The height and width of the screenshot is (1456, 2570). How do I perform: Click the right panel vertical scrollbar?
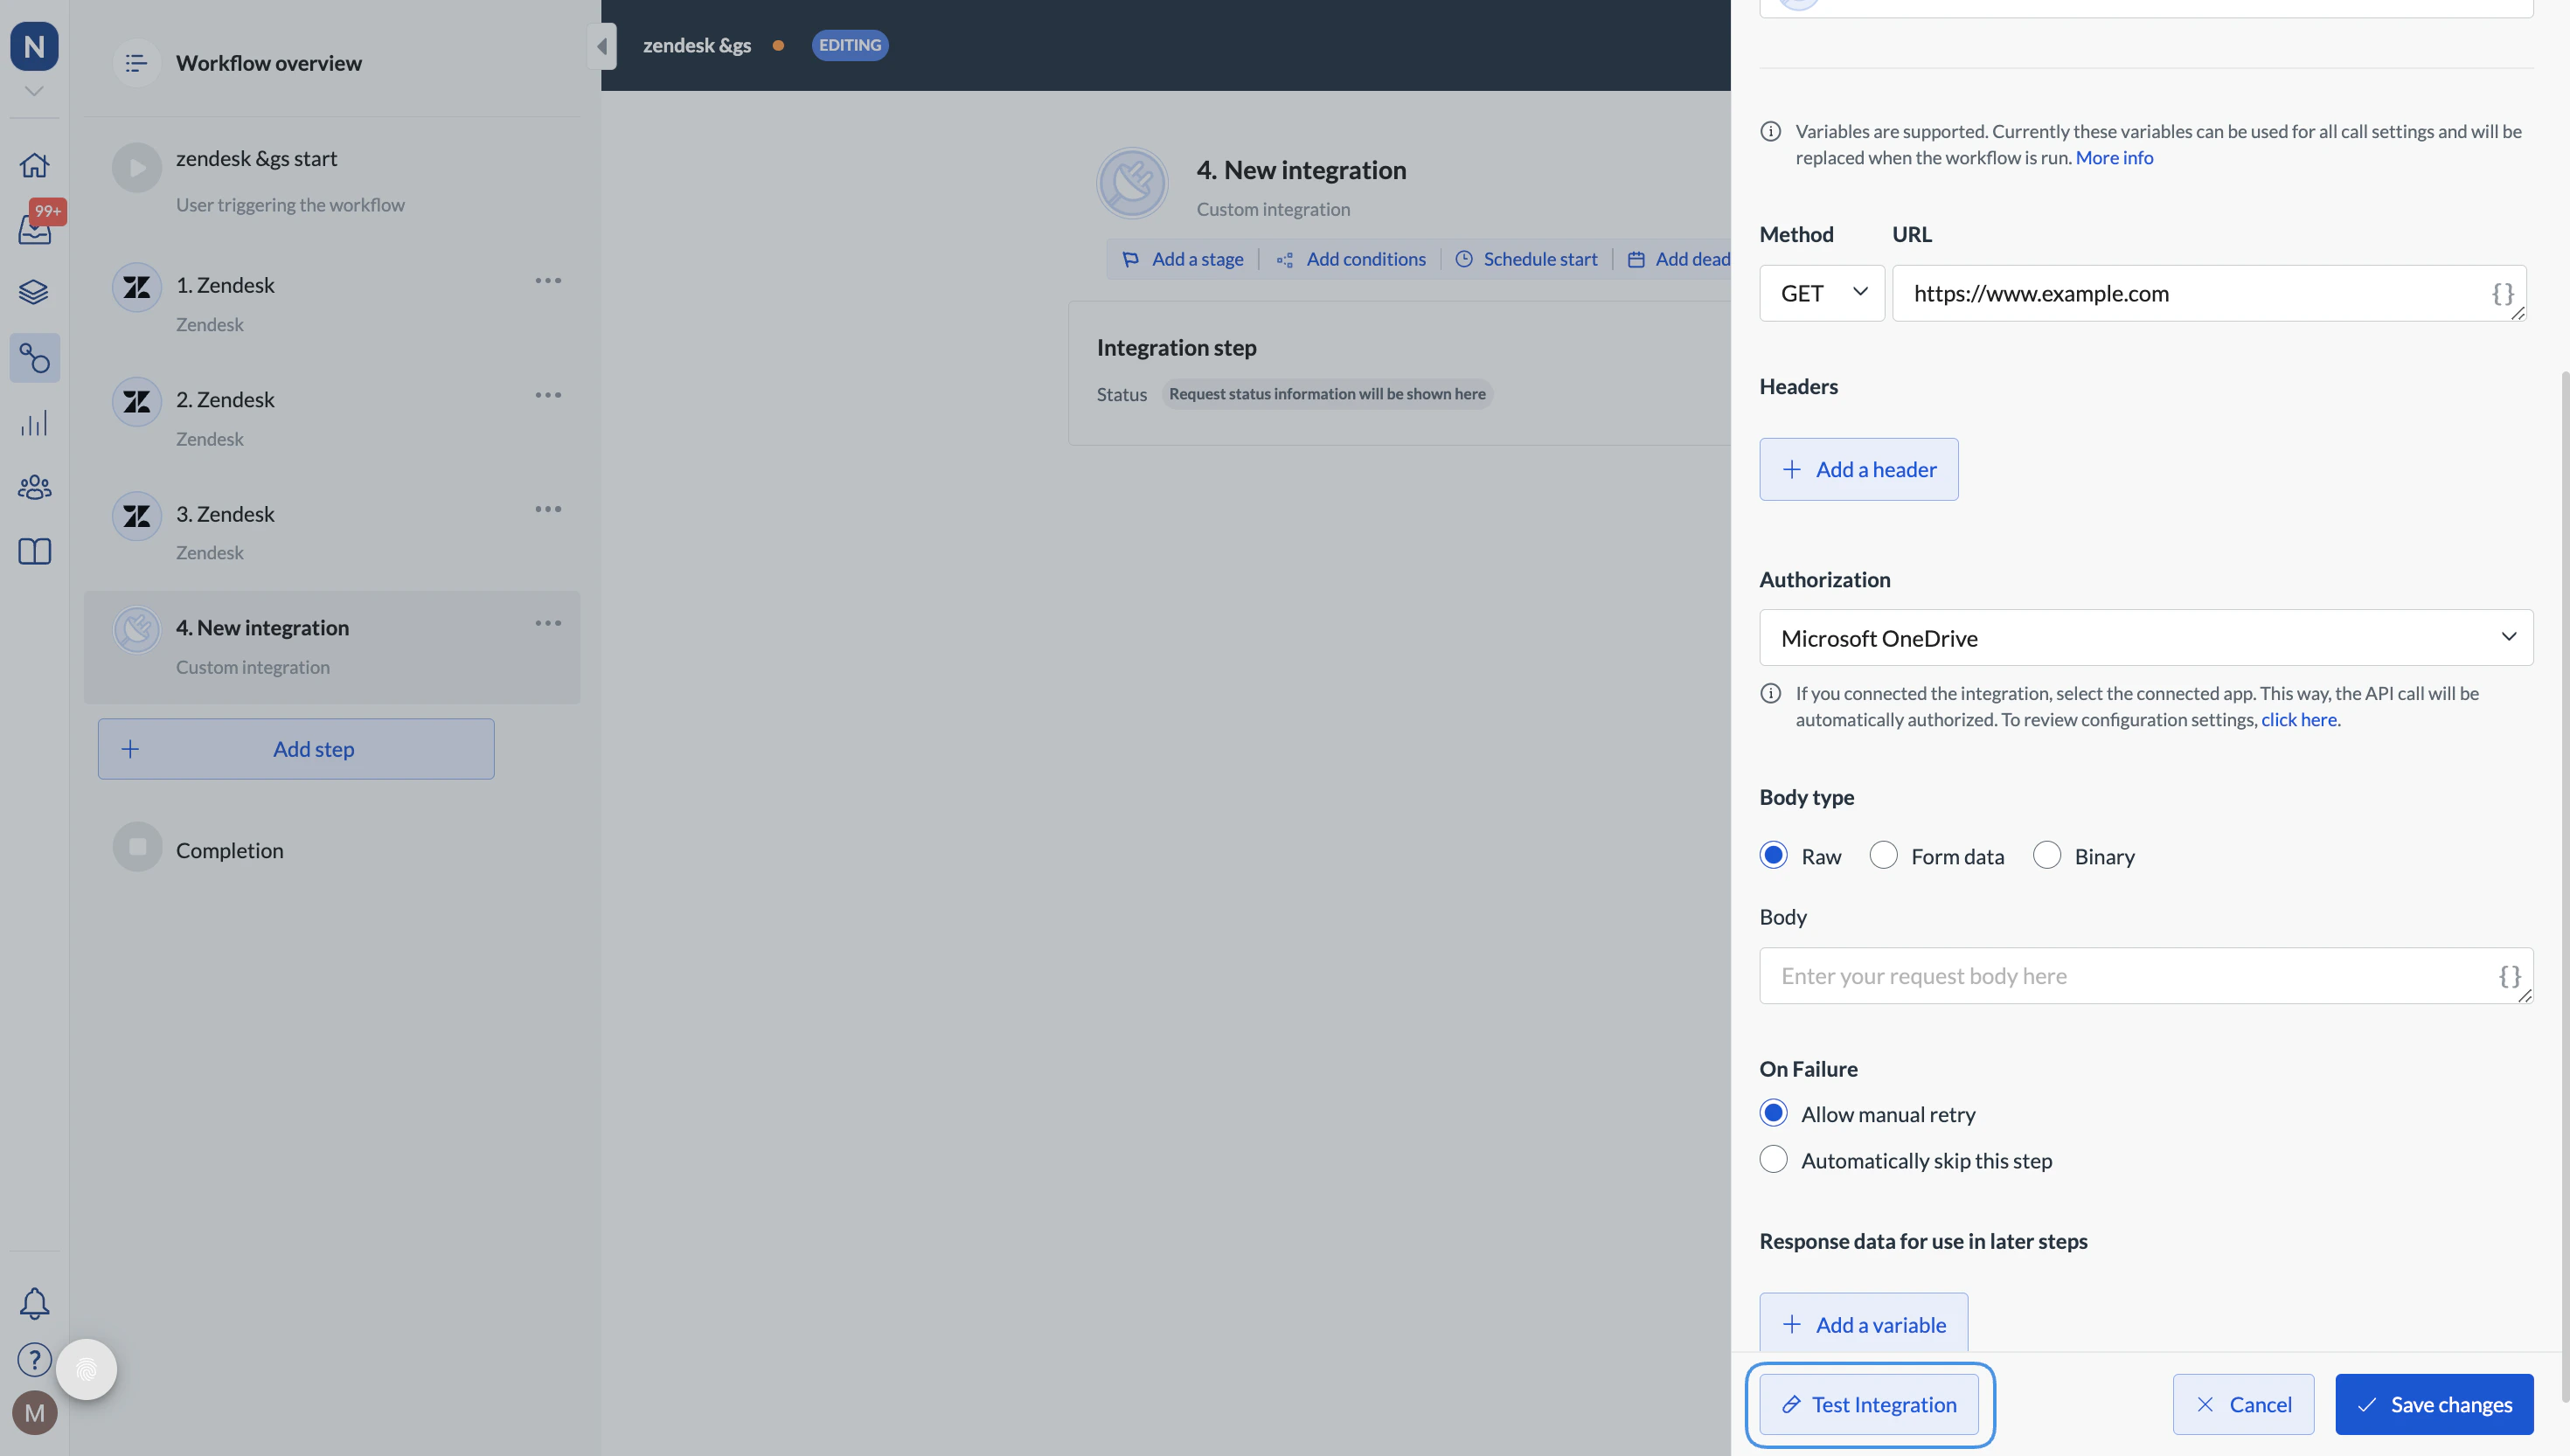[x=2563, y=880]
